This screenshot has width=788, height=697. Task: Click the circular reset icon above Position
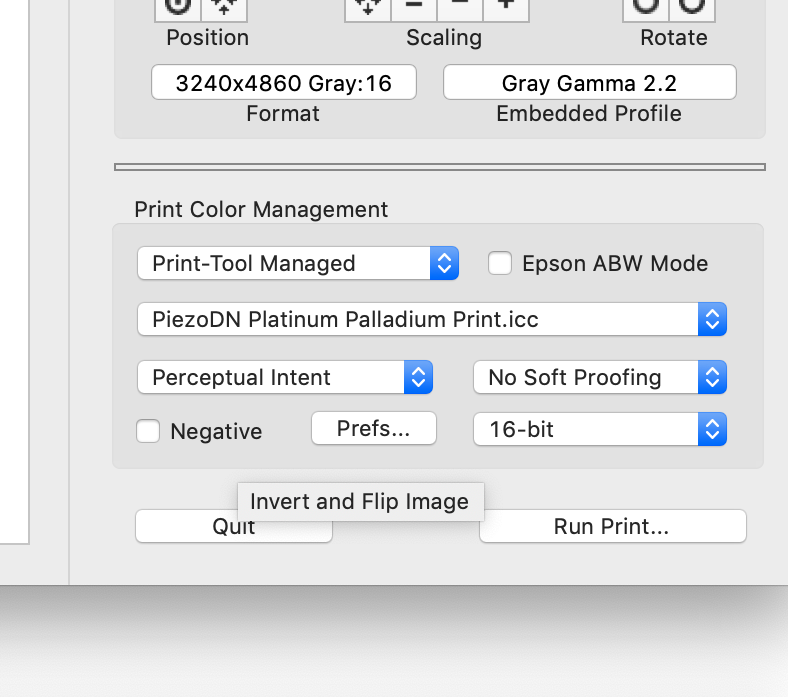point(177,7)
